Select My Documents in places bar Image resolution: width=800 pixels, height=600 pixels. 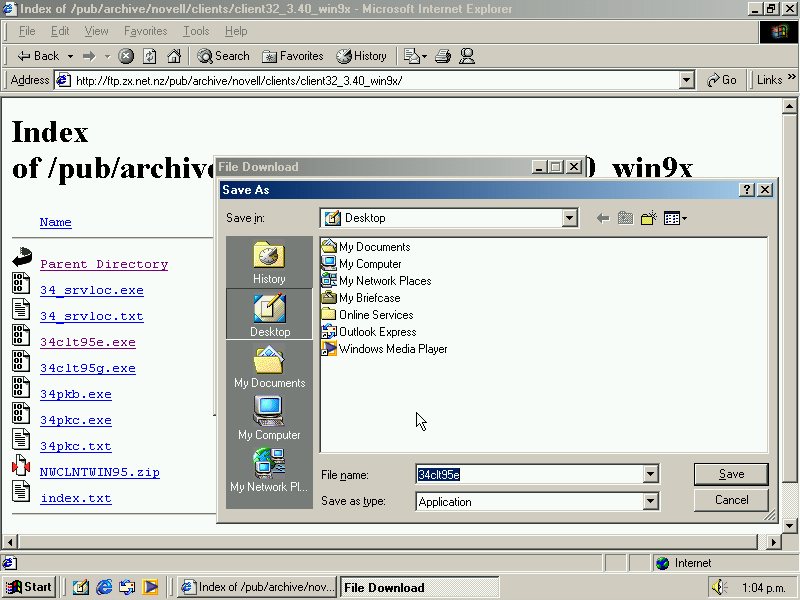[x=269, y=366]
